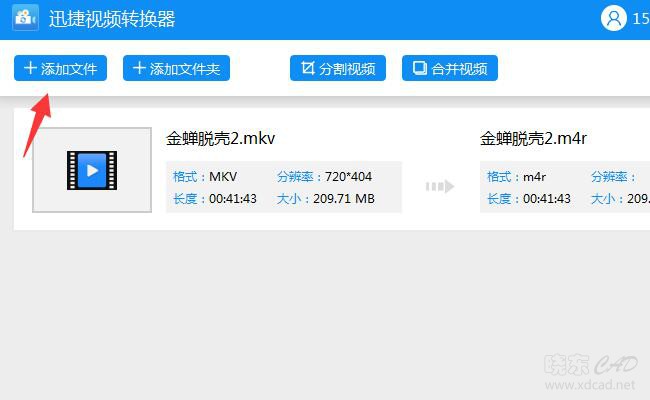Select the output file name 金蝉脱壳2.m4r
The height and width of the screenshot is (400, 650).
pyautogui.click(x=534, y=138)
